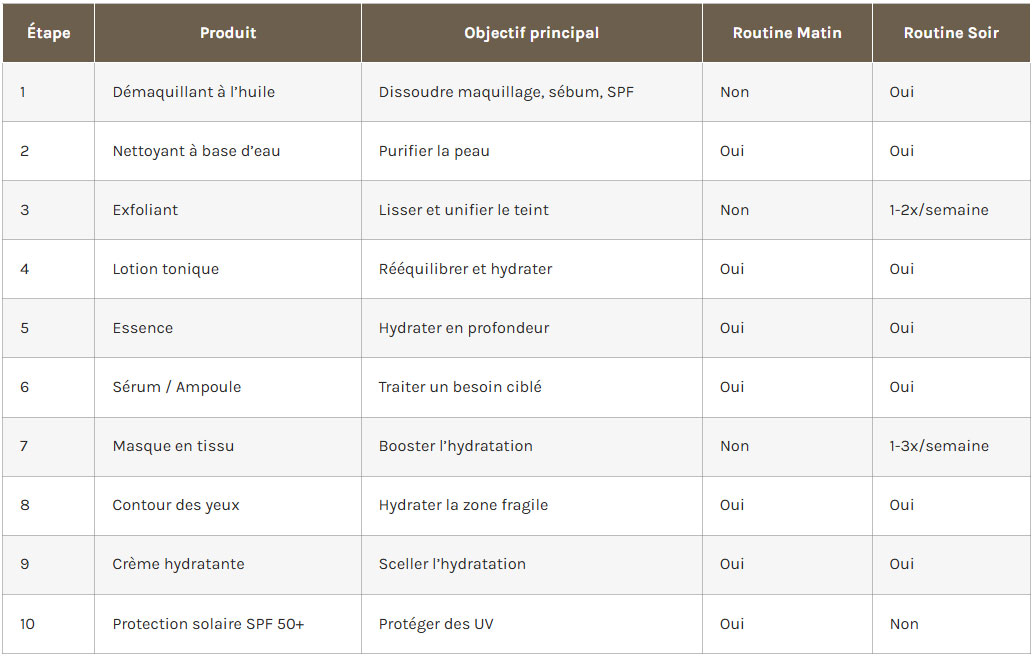Click the "1-2x/semaine" evening routine cell

(938, 210)
